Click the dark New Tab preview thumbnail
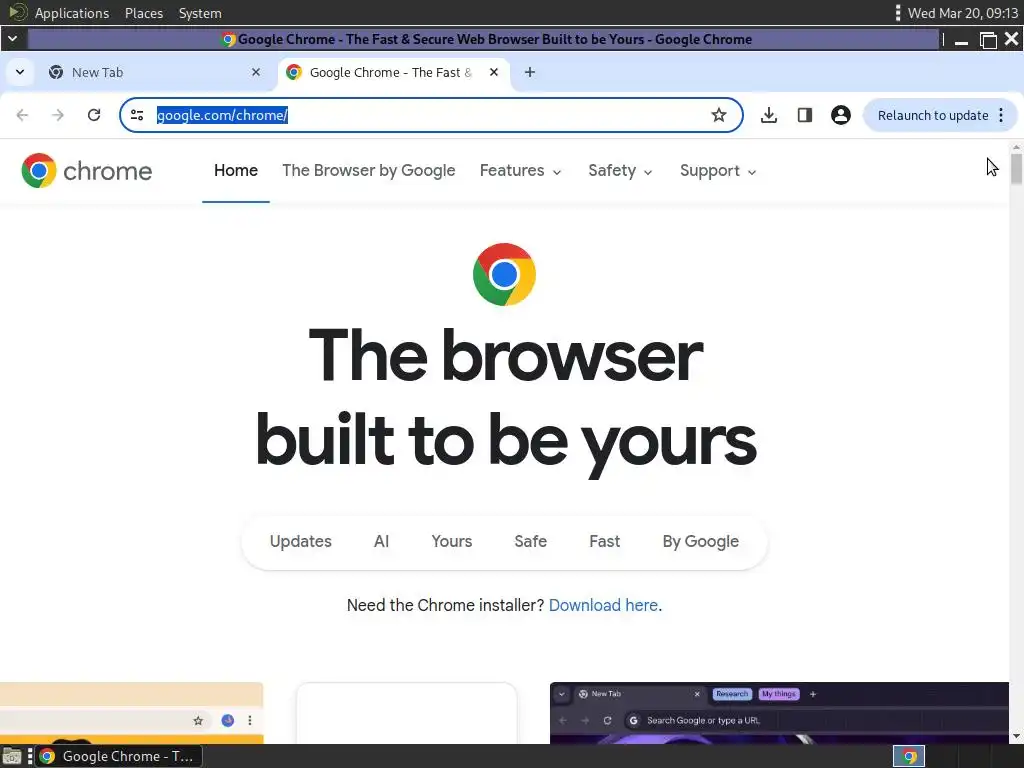The width and height of the screenshot is (1024, 768). click(x=779, y=712)
